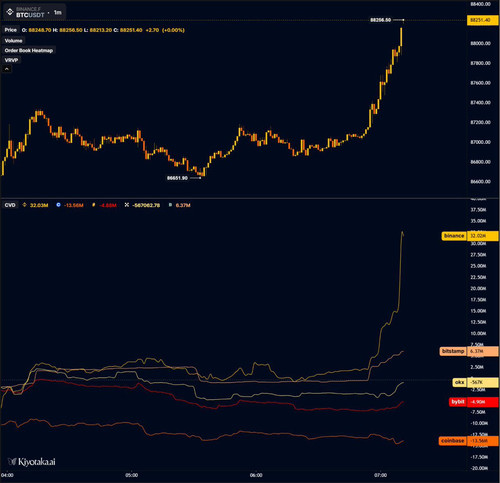
Task: Click the Bitstamp icon in CVD legend
Action: (170, 205)
